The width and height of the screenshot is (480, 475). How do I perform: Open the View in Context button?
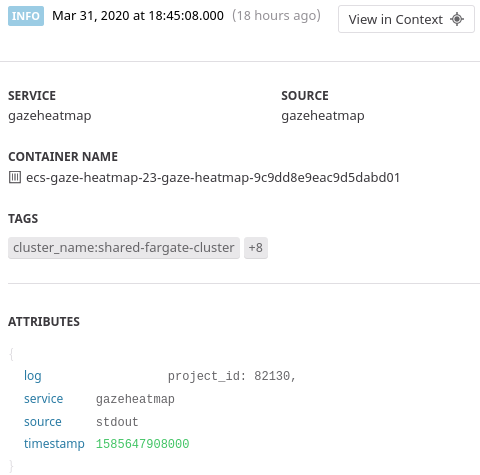point(406,19)
